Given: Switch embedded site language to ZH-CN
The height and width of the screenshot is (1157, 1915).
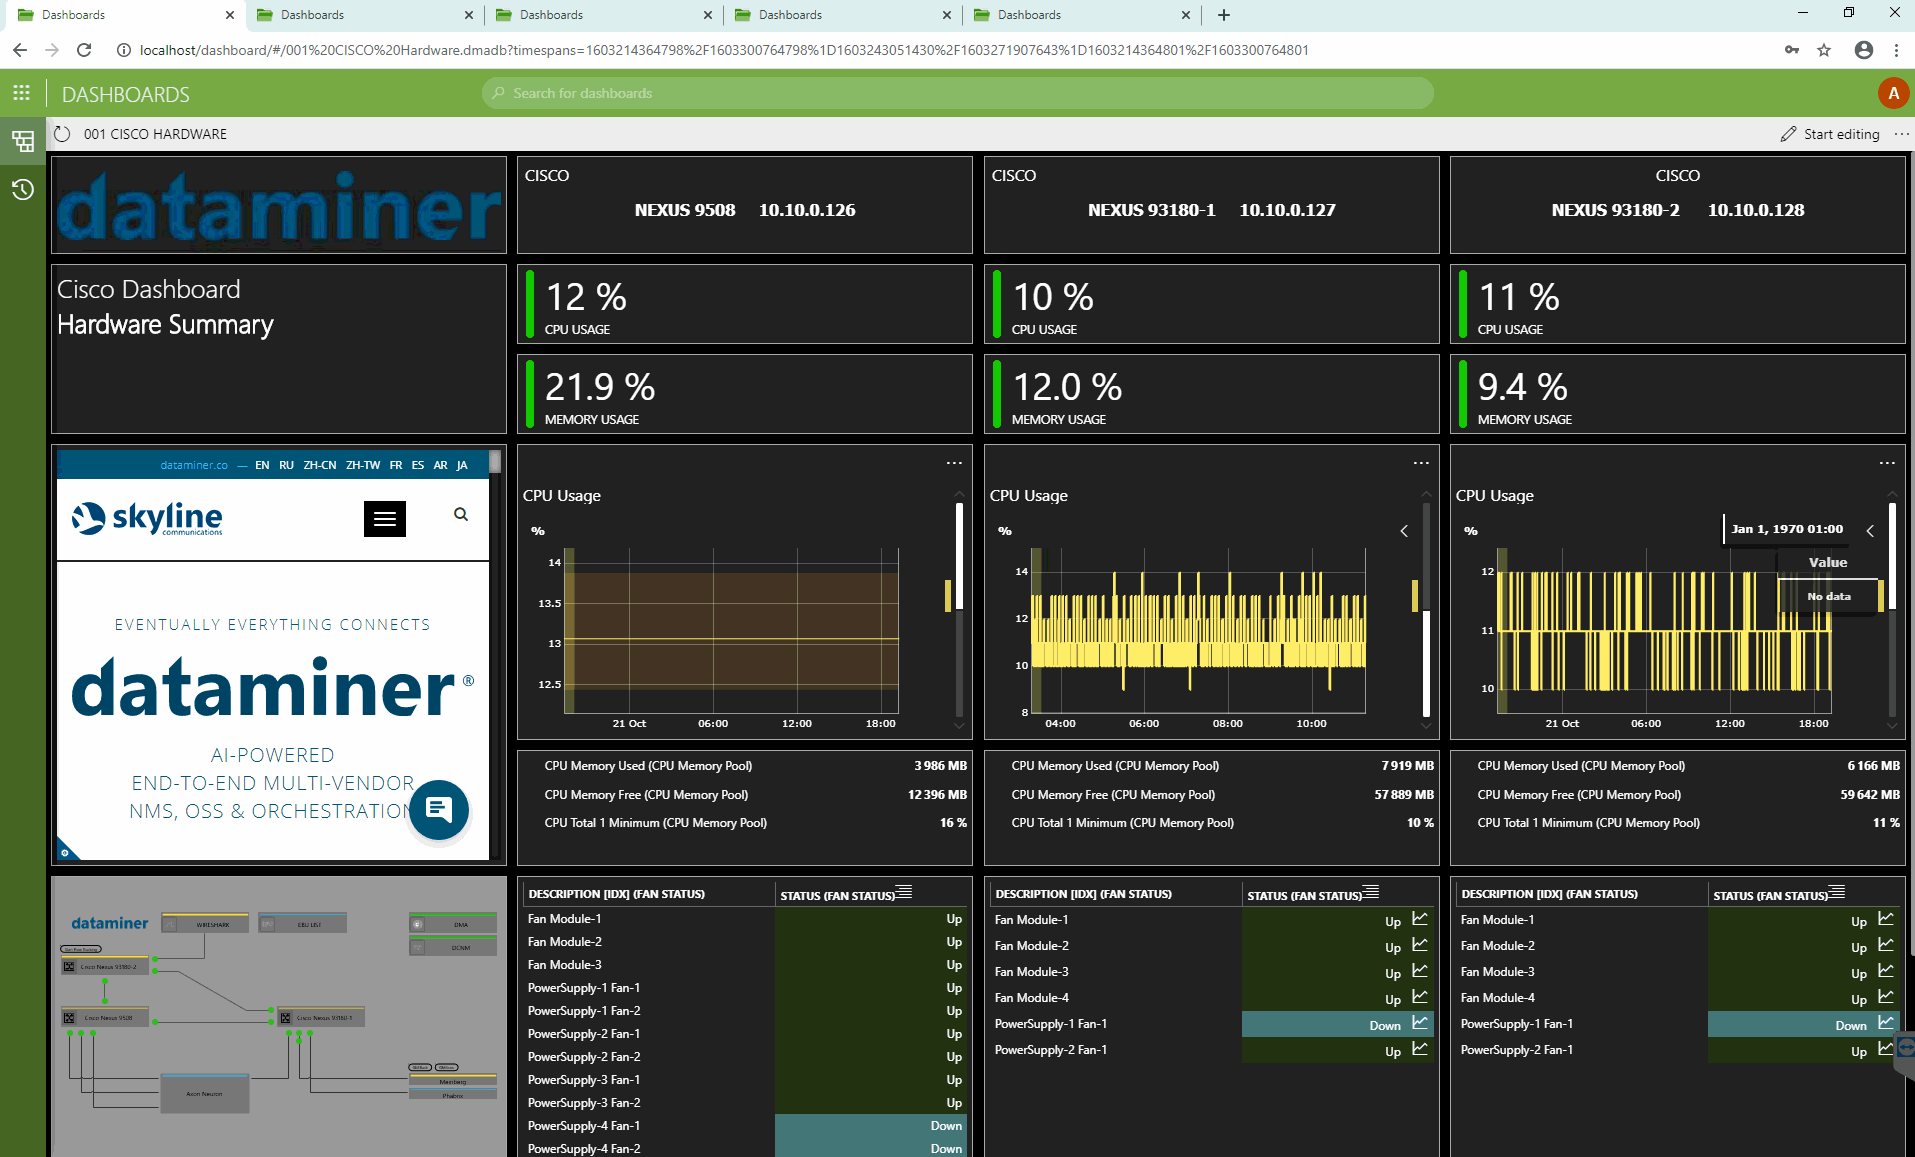Looking at the screenshot, I should (x=320, y=465).
